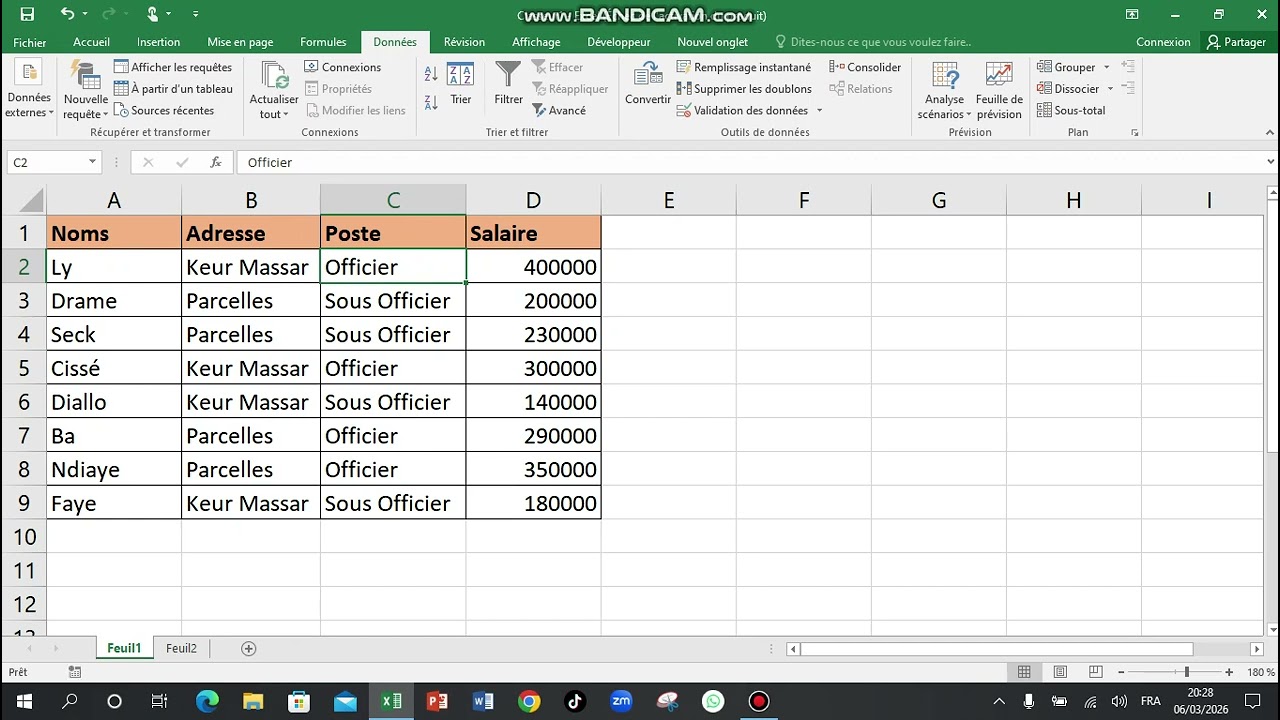Switch to Formules tab
The width and height of the screenshot is (1280, 720).
[x=323, y=42]
